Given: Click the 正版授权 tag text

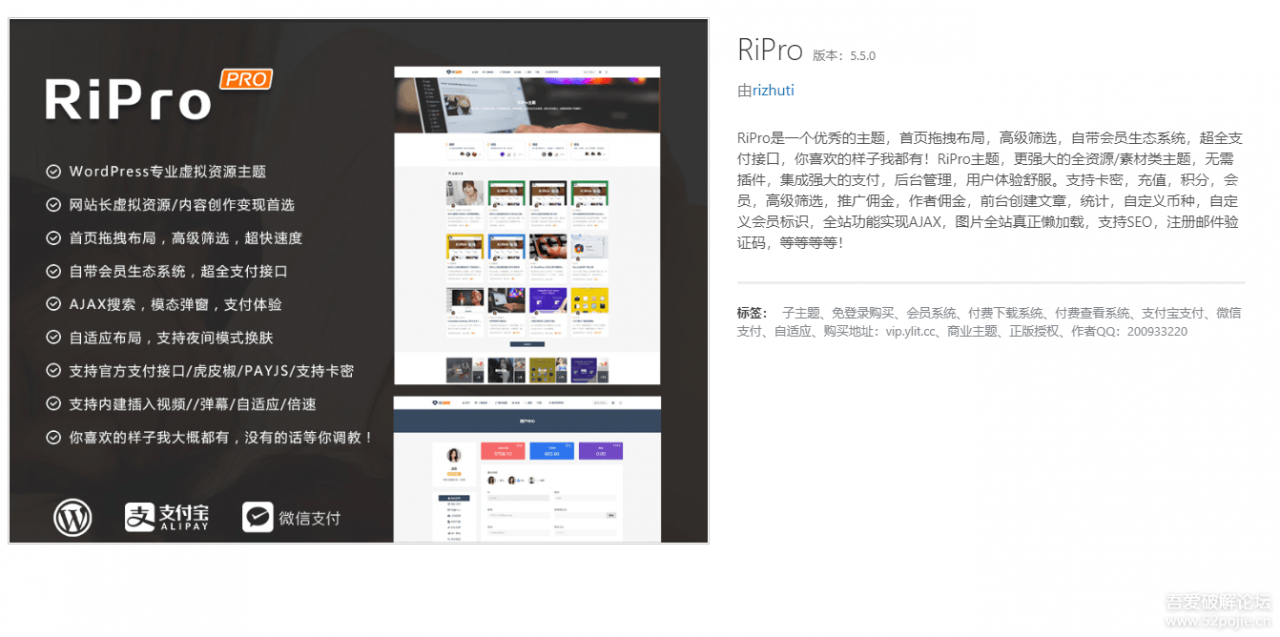Looking at the screenshot, I should coord(1034,331).
